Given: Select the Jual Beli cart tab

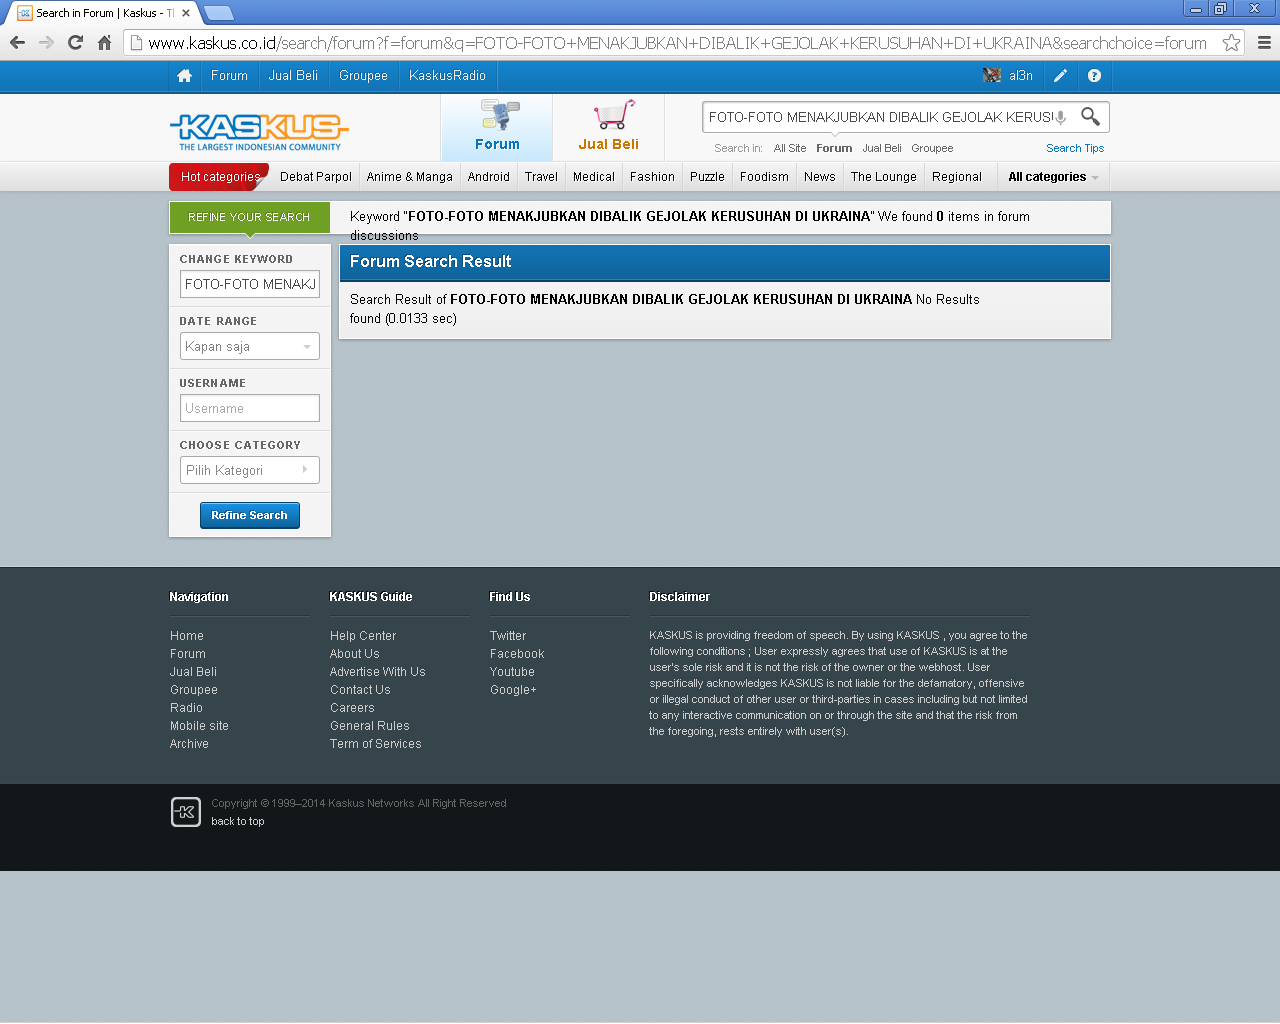Looking at the screenshot, I should click(608, 127).
